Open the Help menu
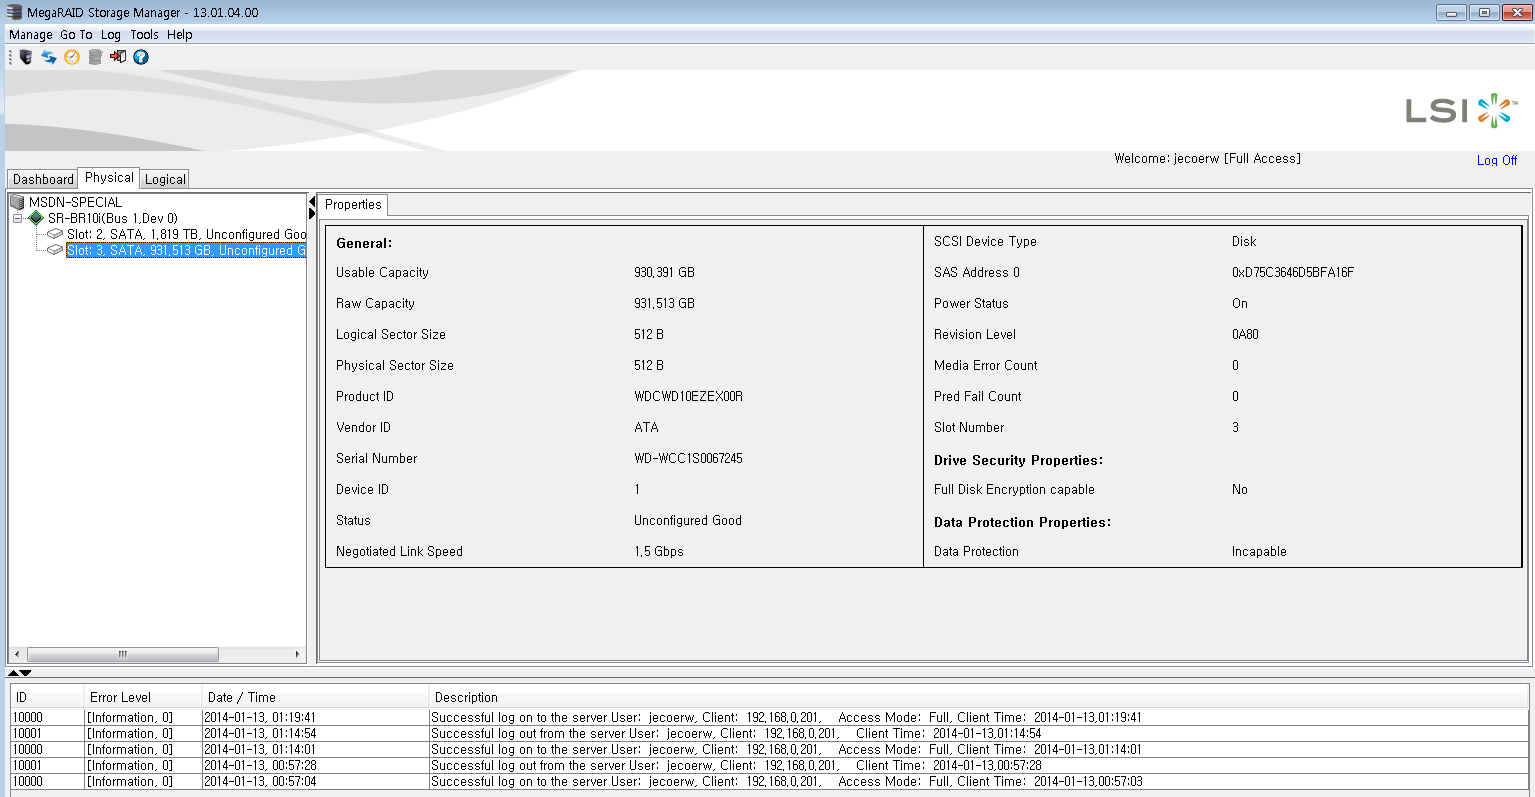This screenshot has width=1535, height=797. pyautogui.click(x=180, y=34)
